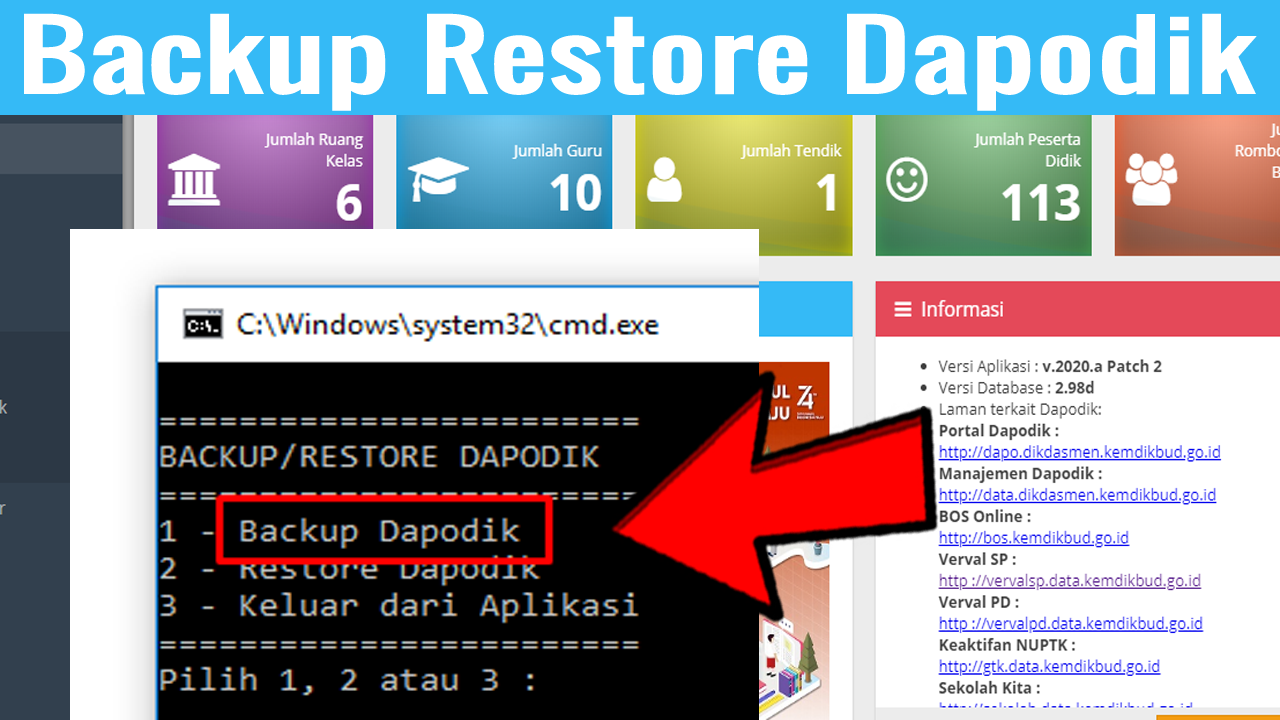The width and height of the screenshot is (1280, 720).
Task: Click option 3 Keluar dari Aplikasi
Action: point(399,606)
